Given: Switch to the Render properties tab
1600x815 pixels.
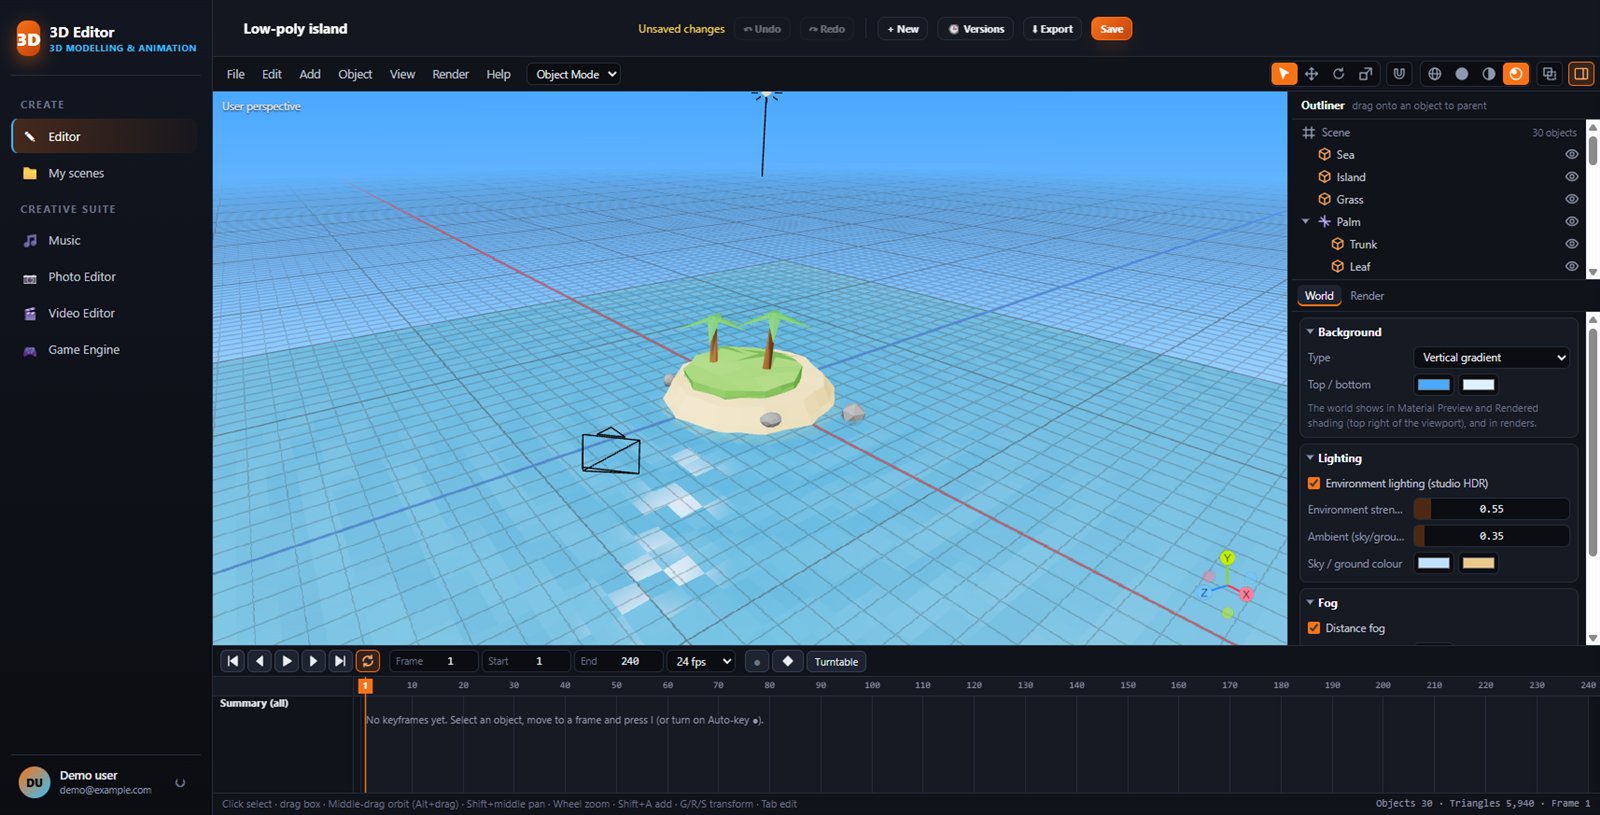Looking at the screenshot, I should [x=1367, y=296].
